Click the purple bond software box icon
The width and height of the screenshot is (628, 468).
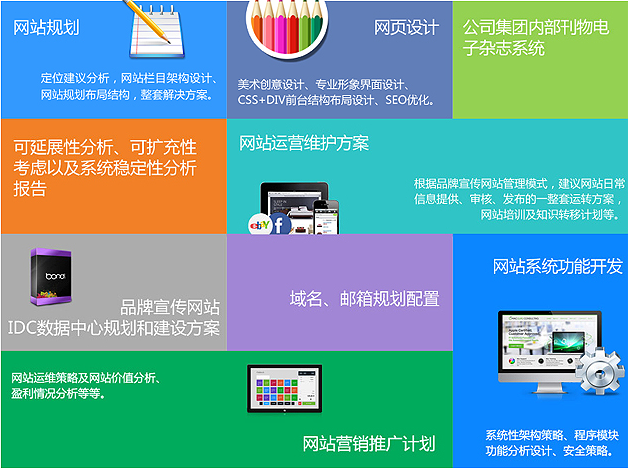click(x=51, y=277)
